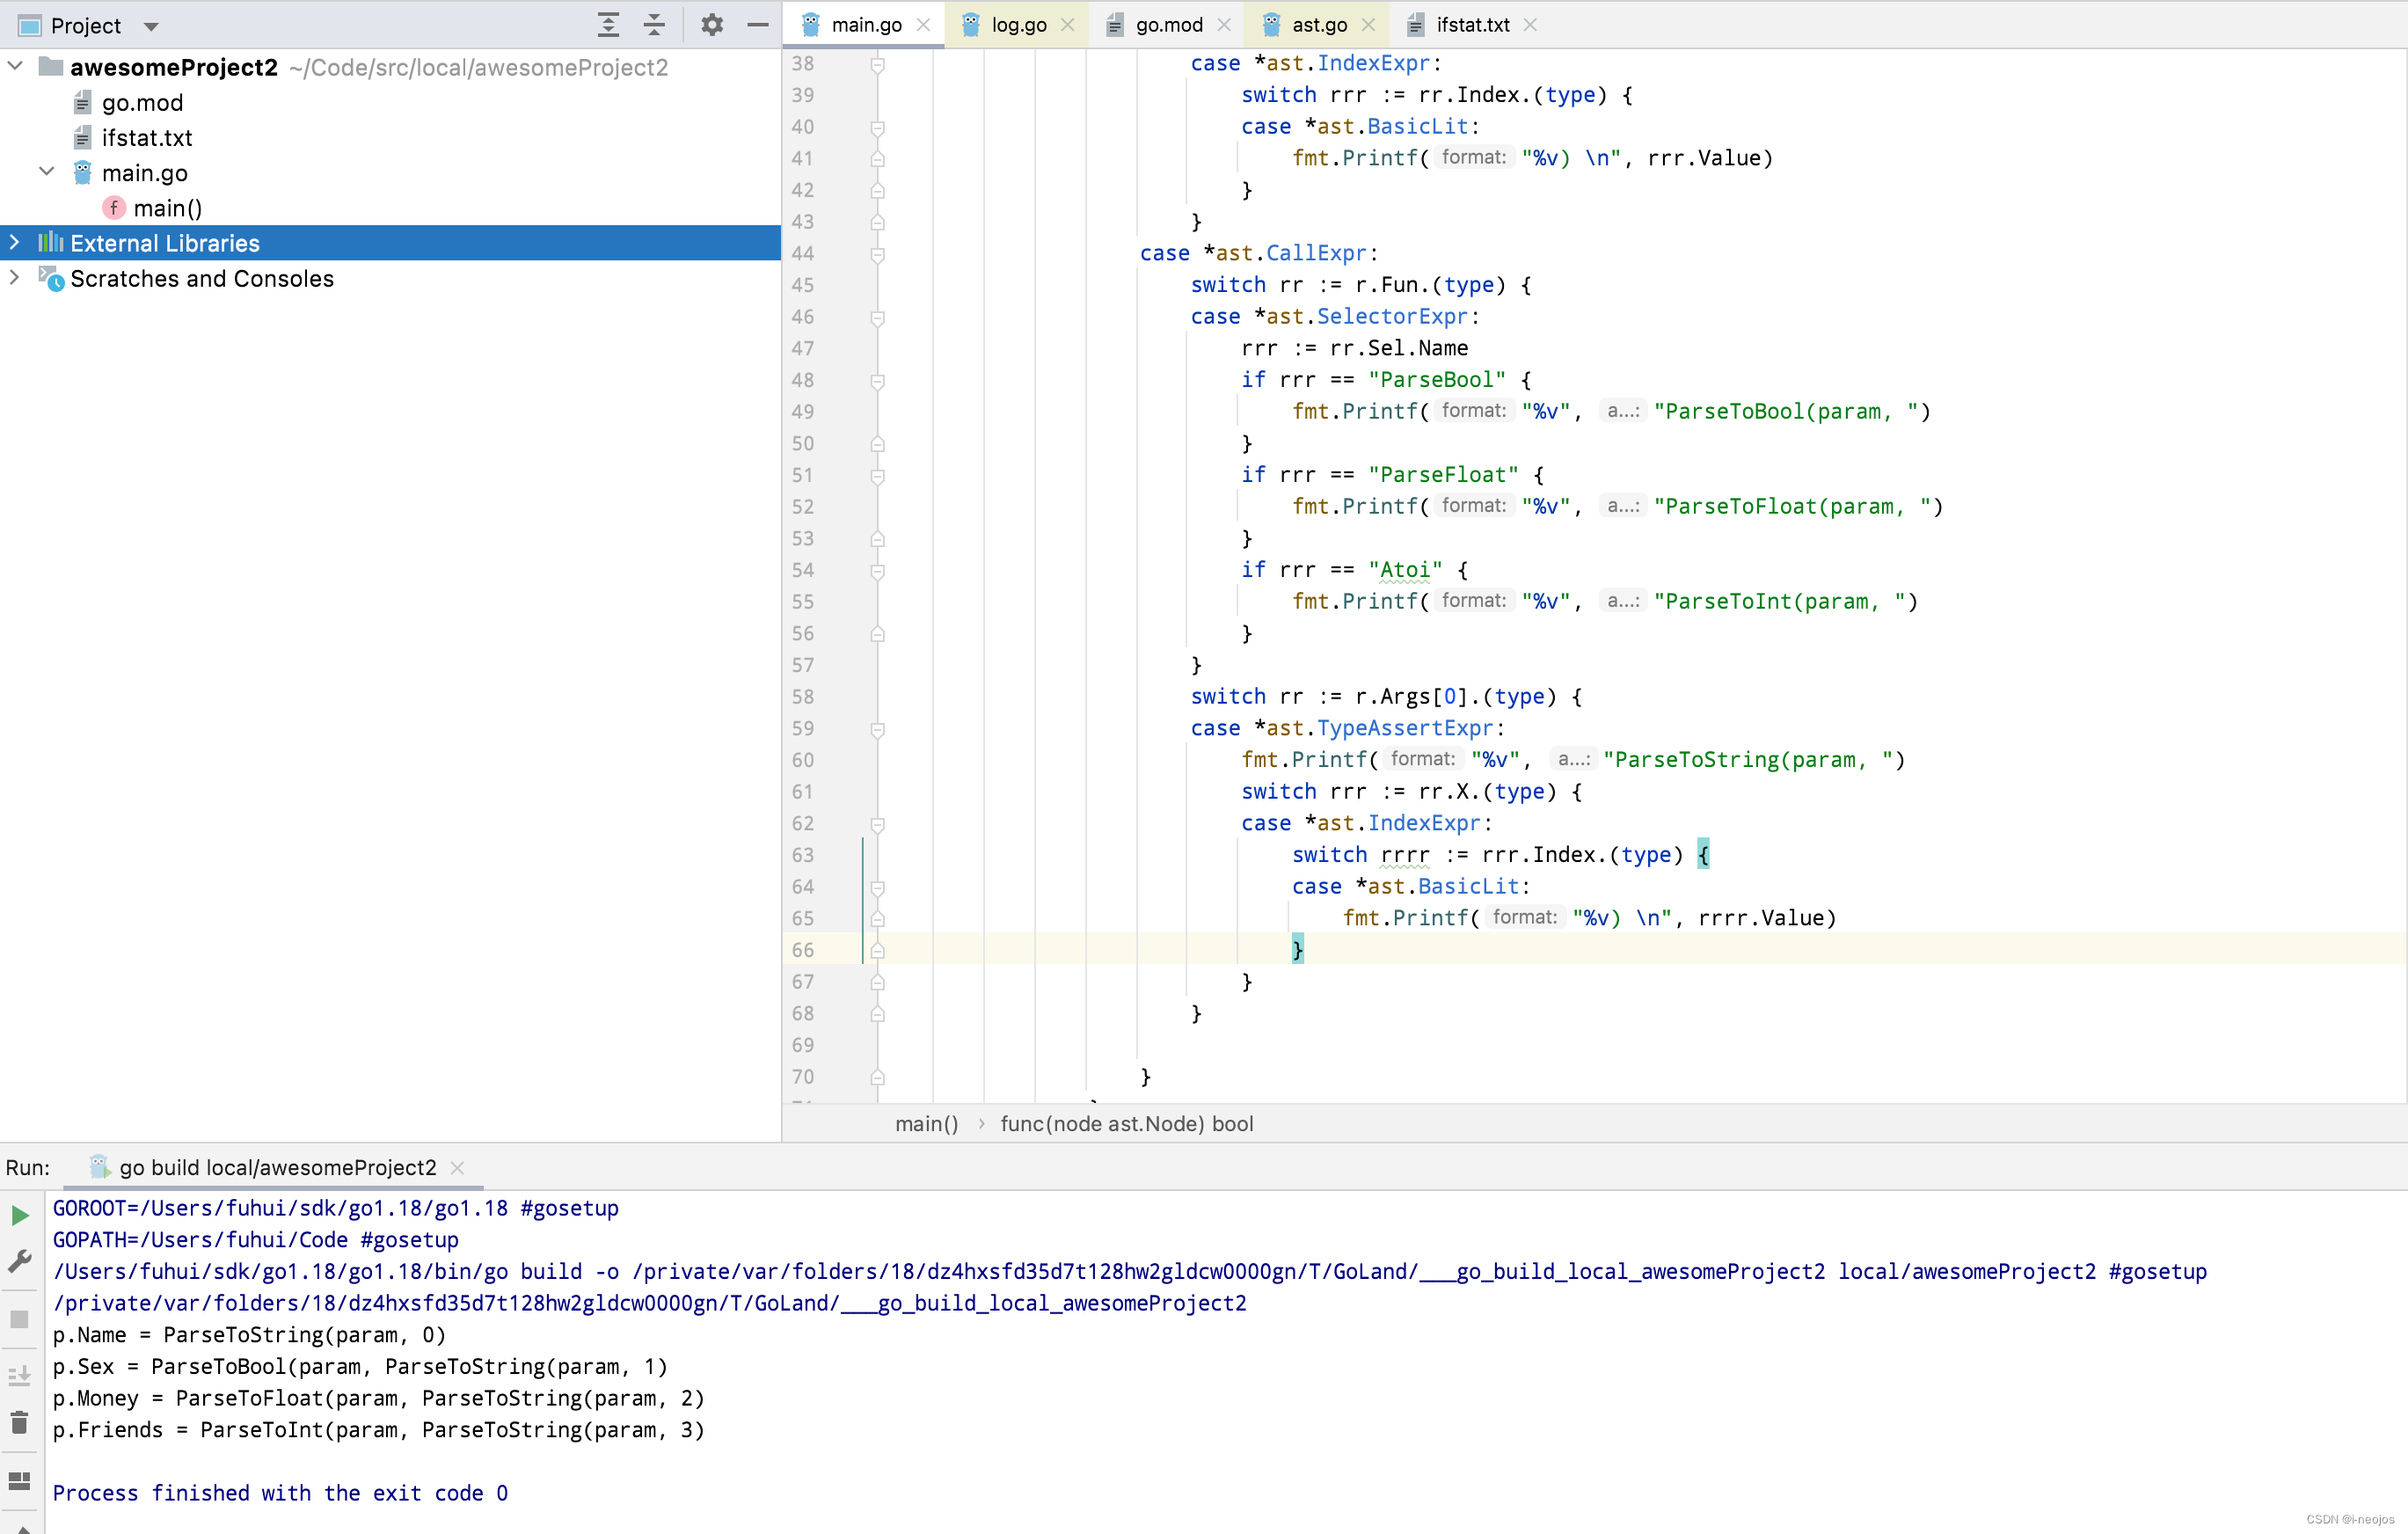Select main.go file in project tree
The height and width of the screenshot is (1534, 2408).
144,173
